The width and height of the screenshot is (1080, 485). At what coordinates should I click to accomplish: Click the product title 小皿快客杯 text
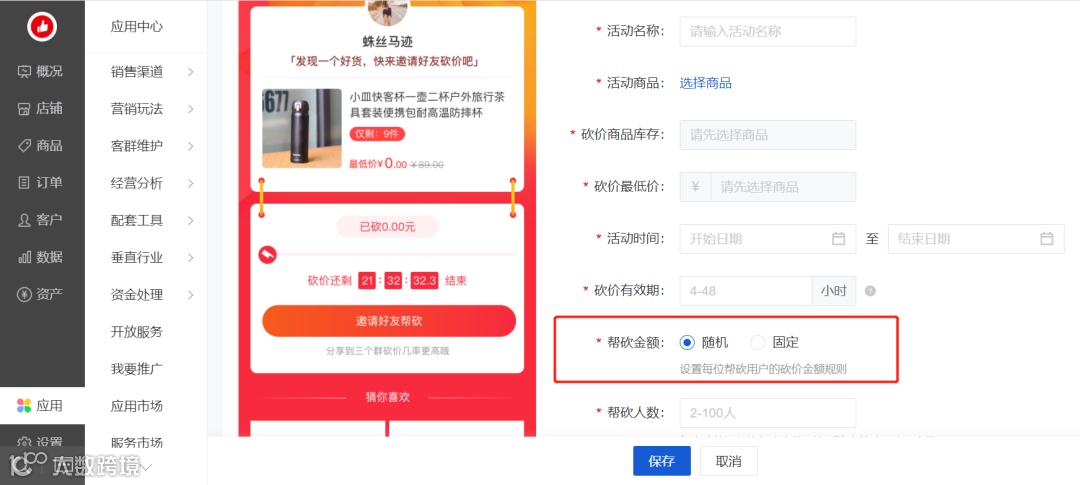[428, 105]
